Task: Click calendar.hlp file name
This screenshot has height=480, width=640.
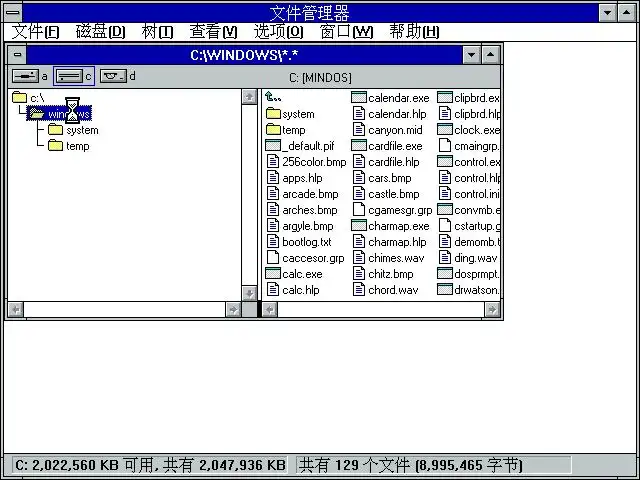Action: [397, 114]
